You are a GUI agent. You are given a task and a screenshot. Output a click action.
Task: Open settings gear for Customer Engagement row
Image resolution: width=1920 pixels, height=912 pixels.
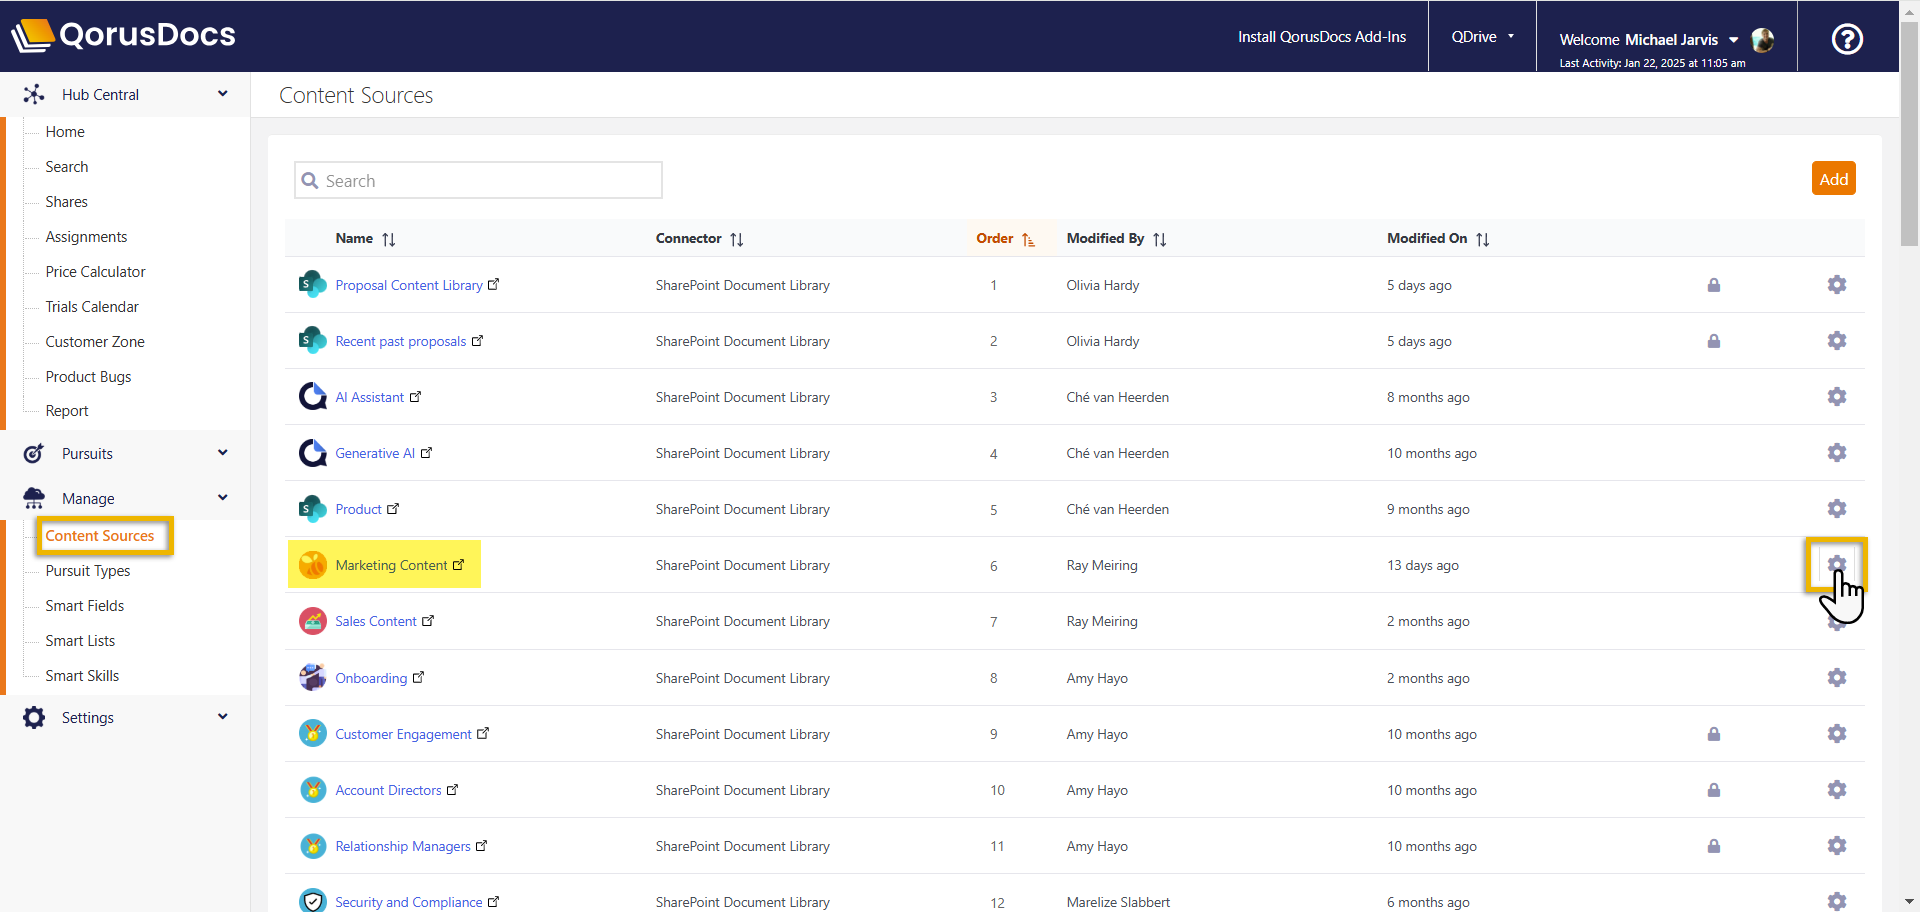point(1836,734)
